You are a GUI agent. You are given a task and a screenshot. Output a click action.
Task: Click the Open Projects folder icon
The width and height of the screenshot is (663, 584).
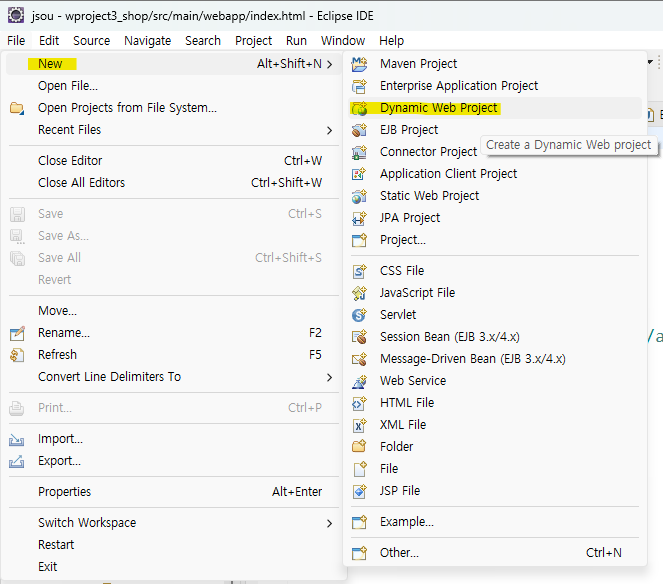[x=17, y=108]
